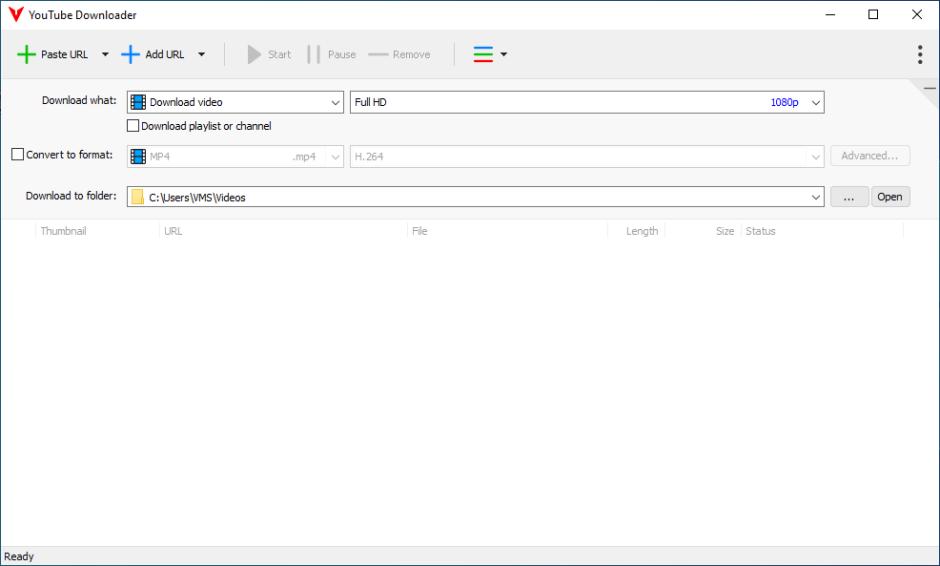The width and height of the screenshot is (940, 566).
Task: Click the blue plus Add URL icon
Action: click(130, 55)
